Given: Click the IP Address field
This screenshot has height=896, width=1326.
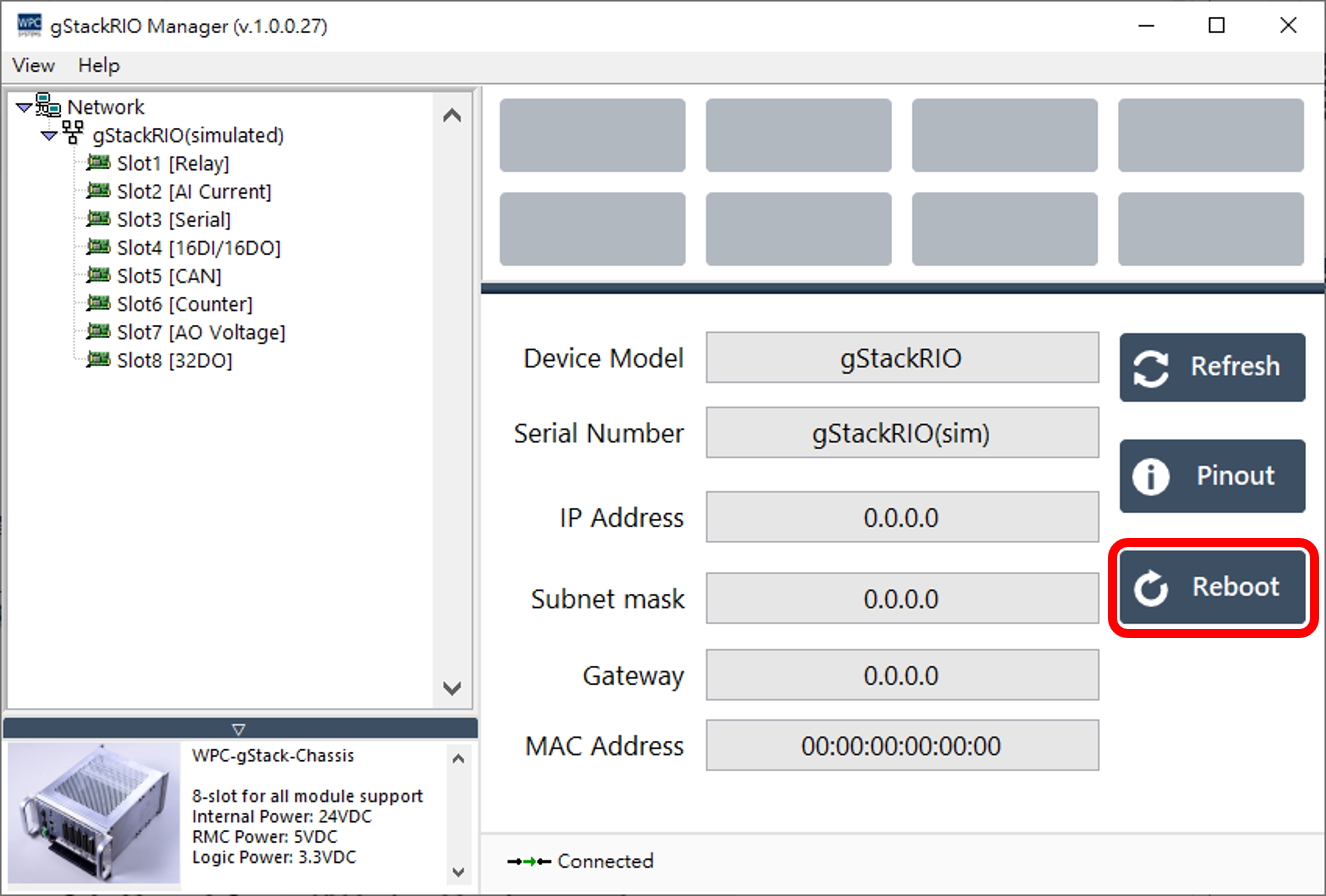Looking at the screenshot, I should 901,518.
